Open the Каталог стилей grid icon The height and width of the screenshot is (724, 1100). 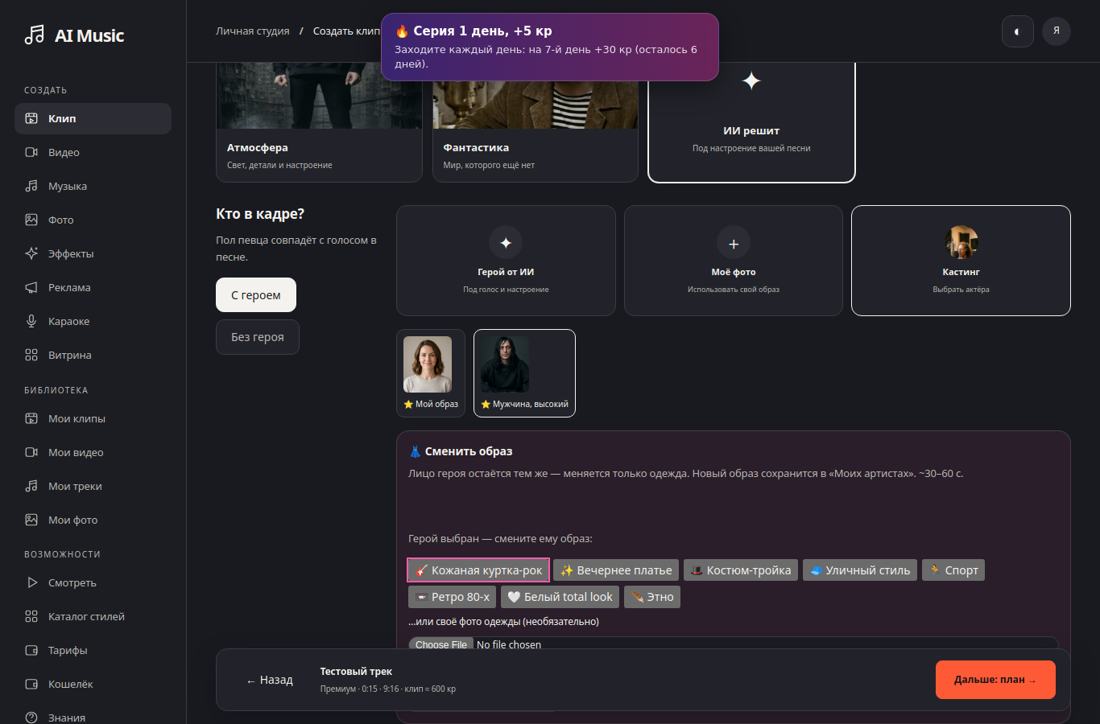point(32,616)
